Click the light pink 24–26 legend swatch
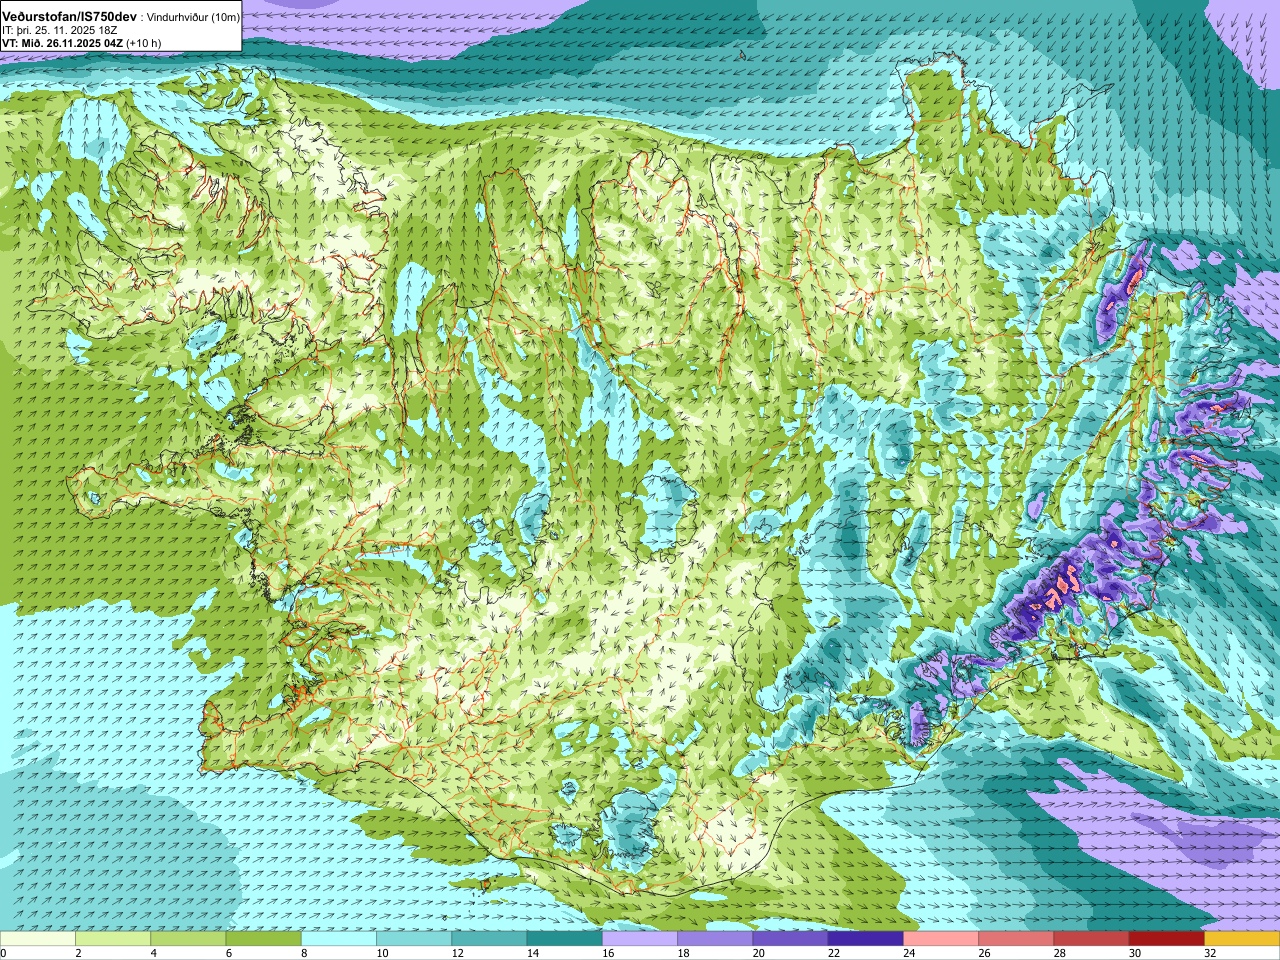 pos(941,939)
